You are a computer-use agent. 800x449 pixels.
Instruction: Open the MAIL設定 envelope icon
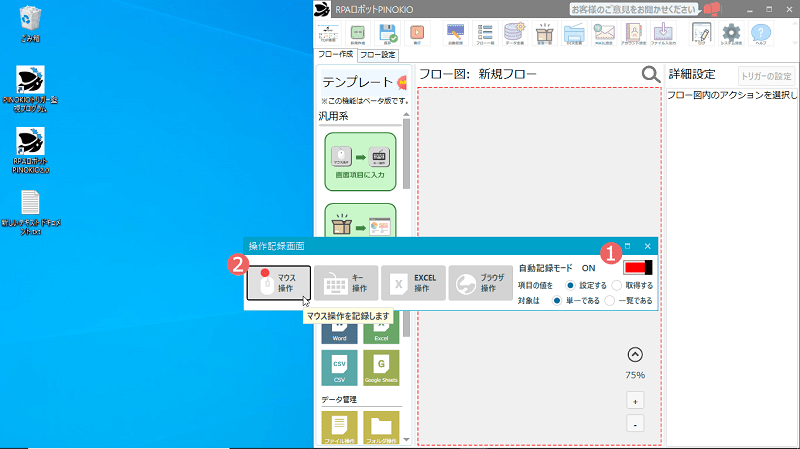coord(604,34)
